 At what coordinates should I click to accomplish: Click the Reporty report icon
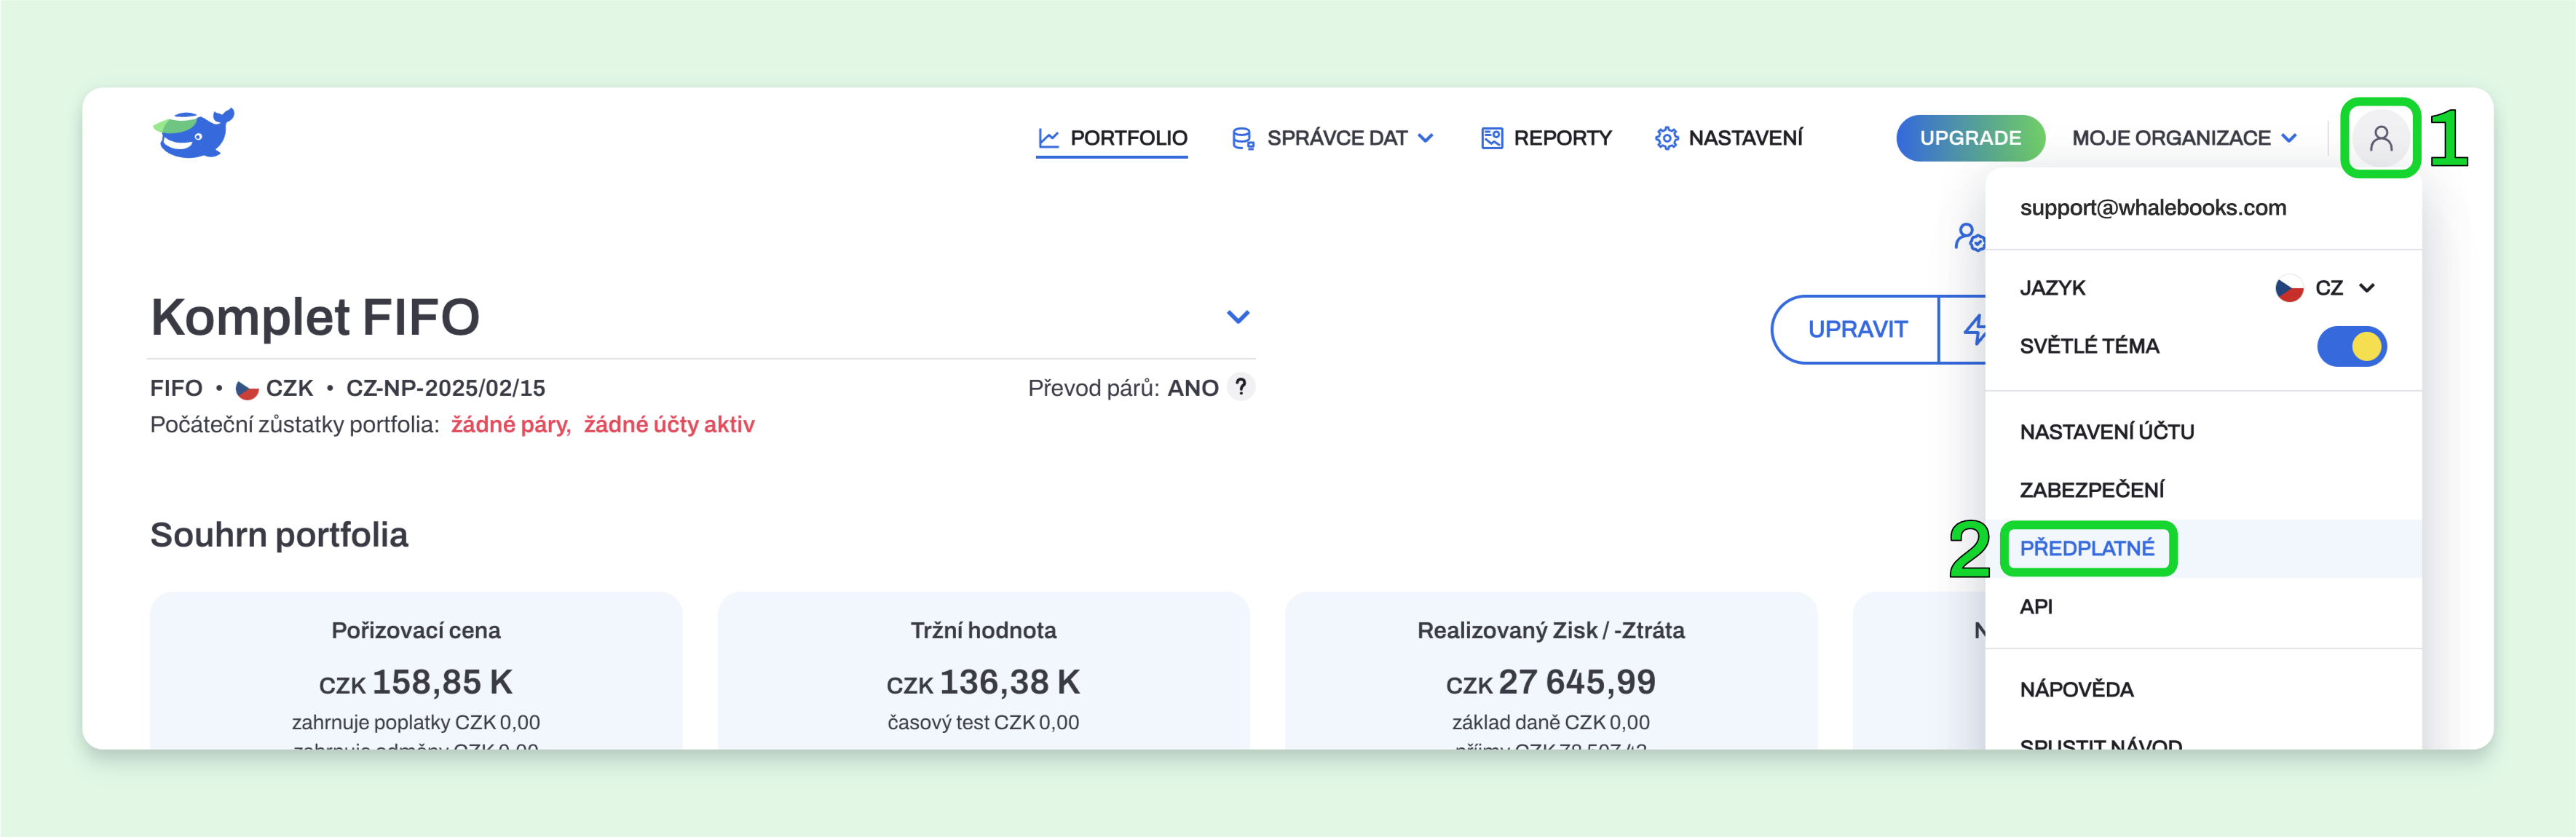1491,138
